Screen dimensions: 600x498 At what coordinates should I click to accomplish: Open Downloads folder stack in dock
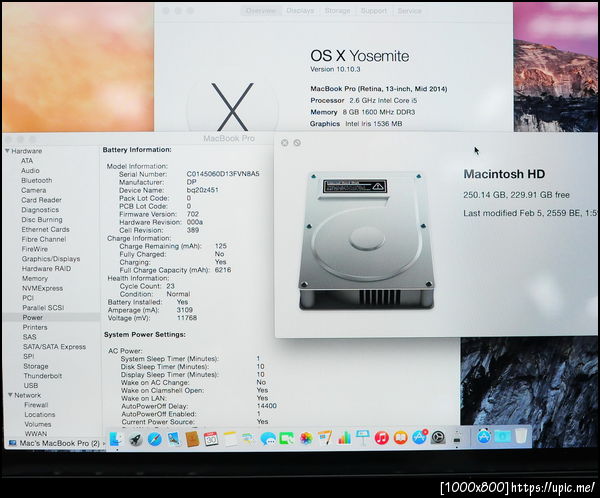[503, 436]
